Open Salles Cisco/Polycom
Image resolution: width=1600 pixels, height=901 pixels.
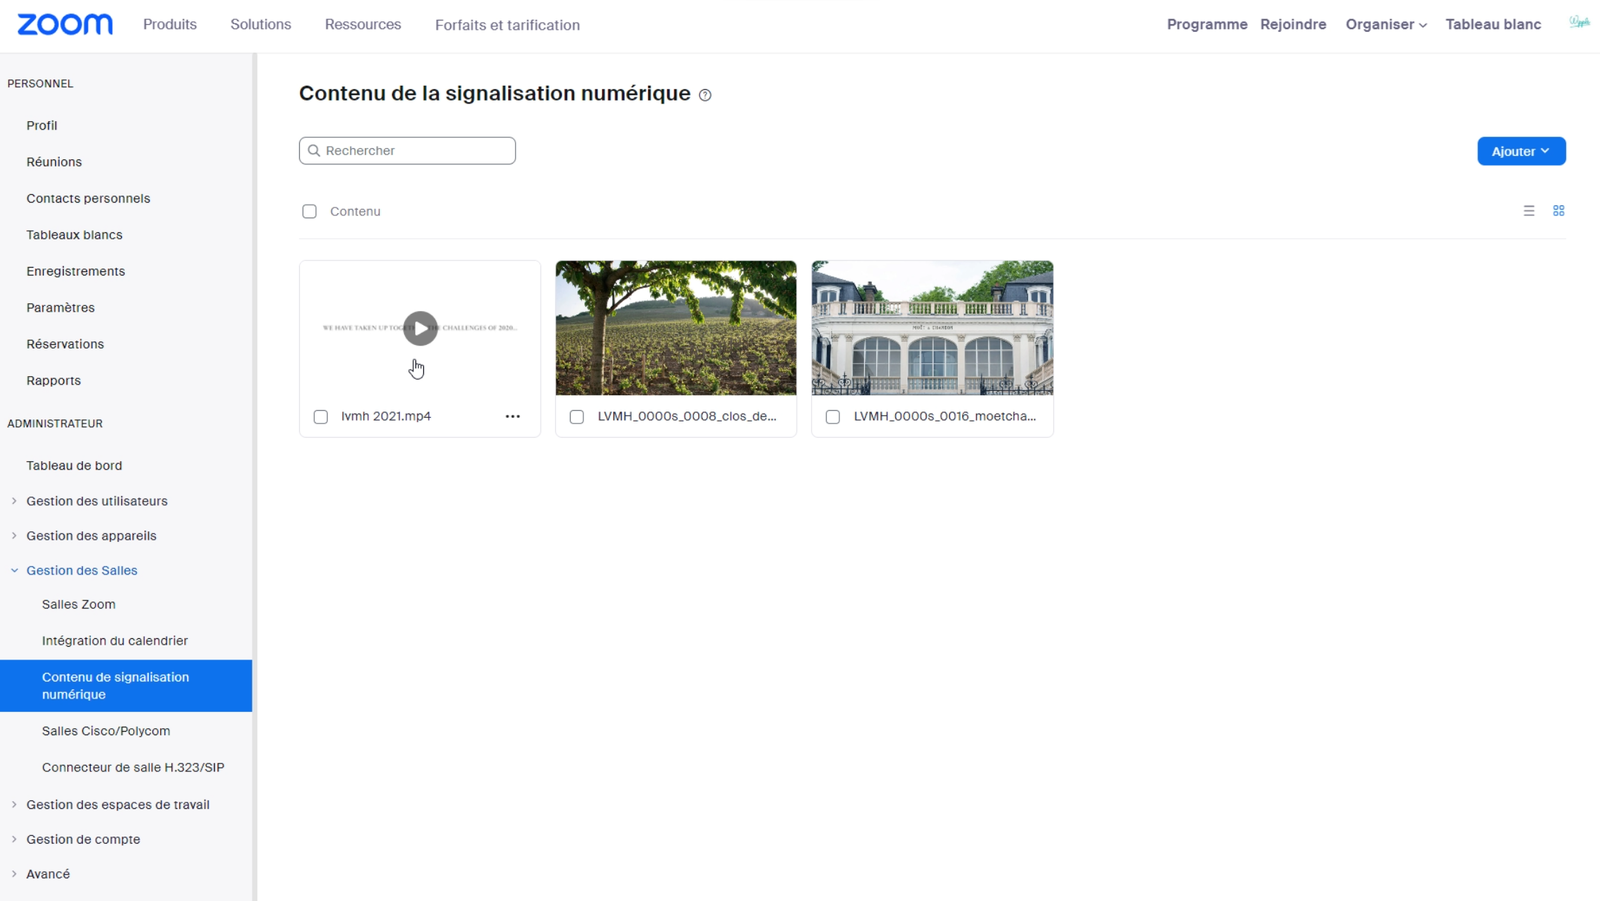click(106, 731)
